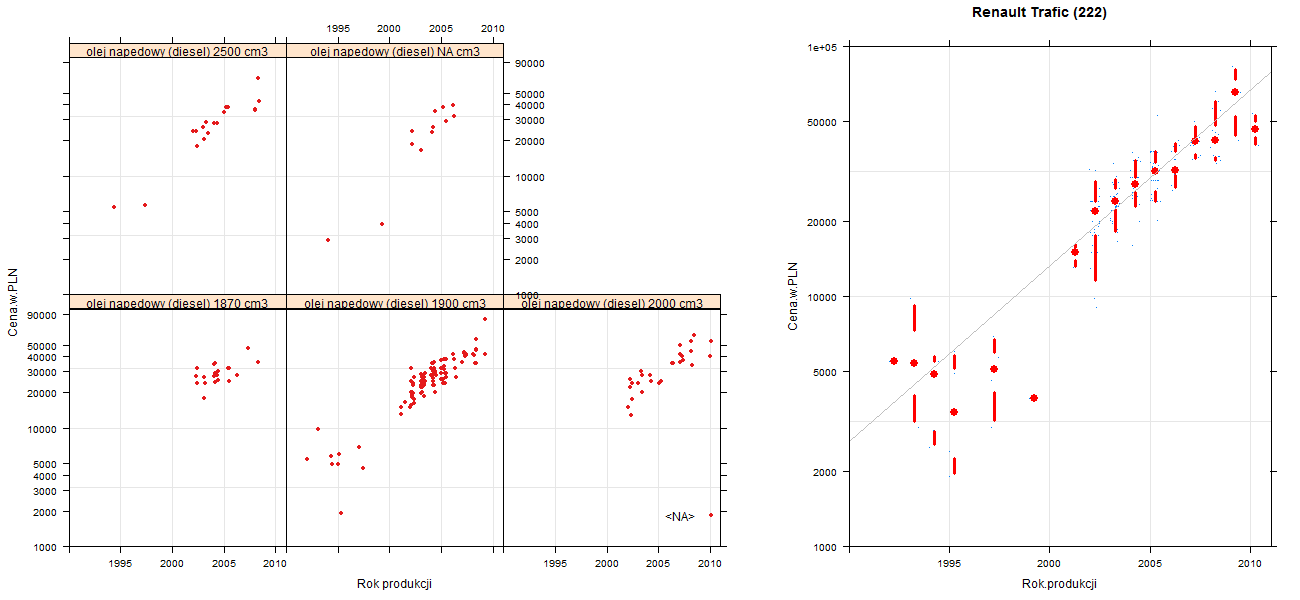Click the "1995" x-axis tick on the Renault Trafic chart

tap(949, 565)
